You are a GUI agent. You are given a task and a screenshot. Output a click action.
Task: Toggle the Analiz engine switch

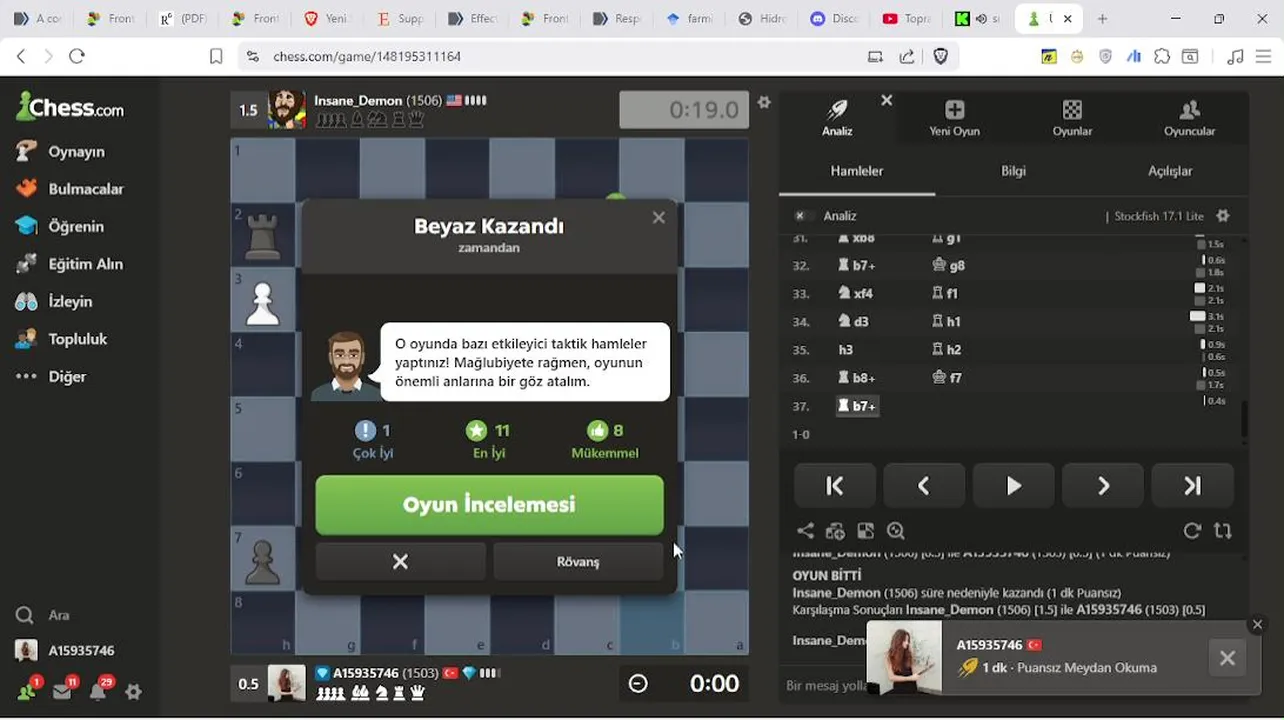[x=800, y=215]
